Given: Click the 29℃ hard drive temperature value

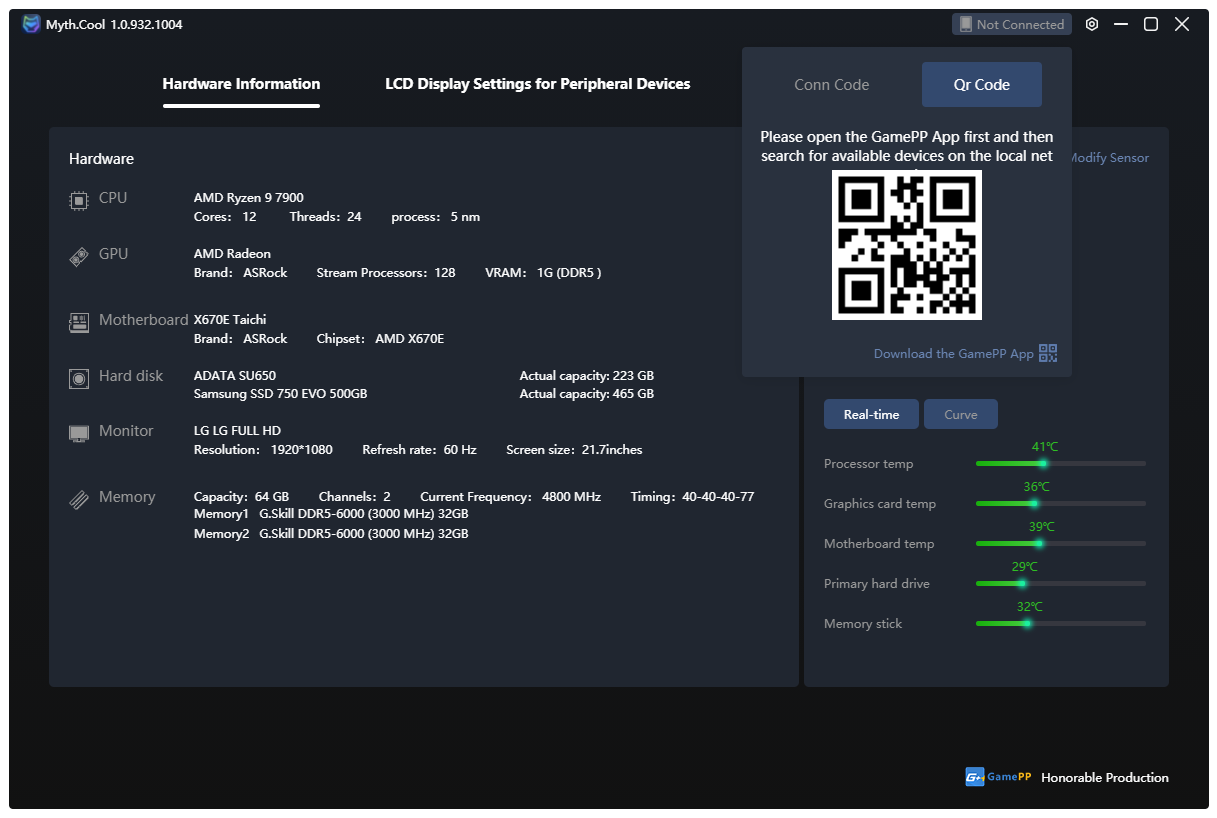Looking at the screenshot, I should [x=1025, y=567].
